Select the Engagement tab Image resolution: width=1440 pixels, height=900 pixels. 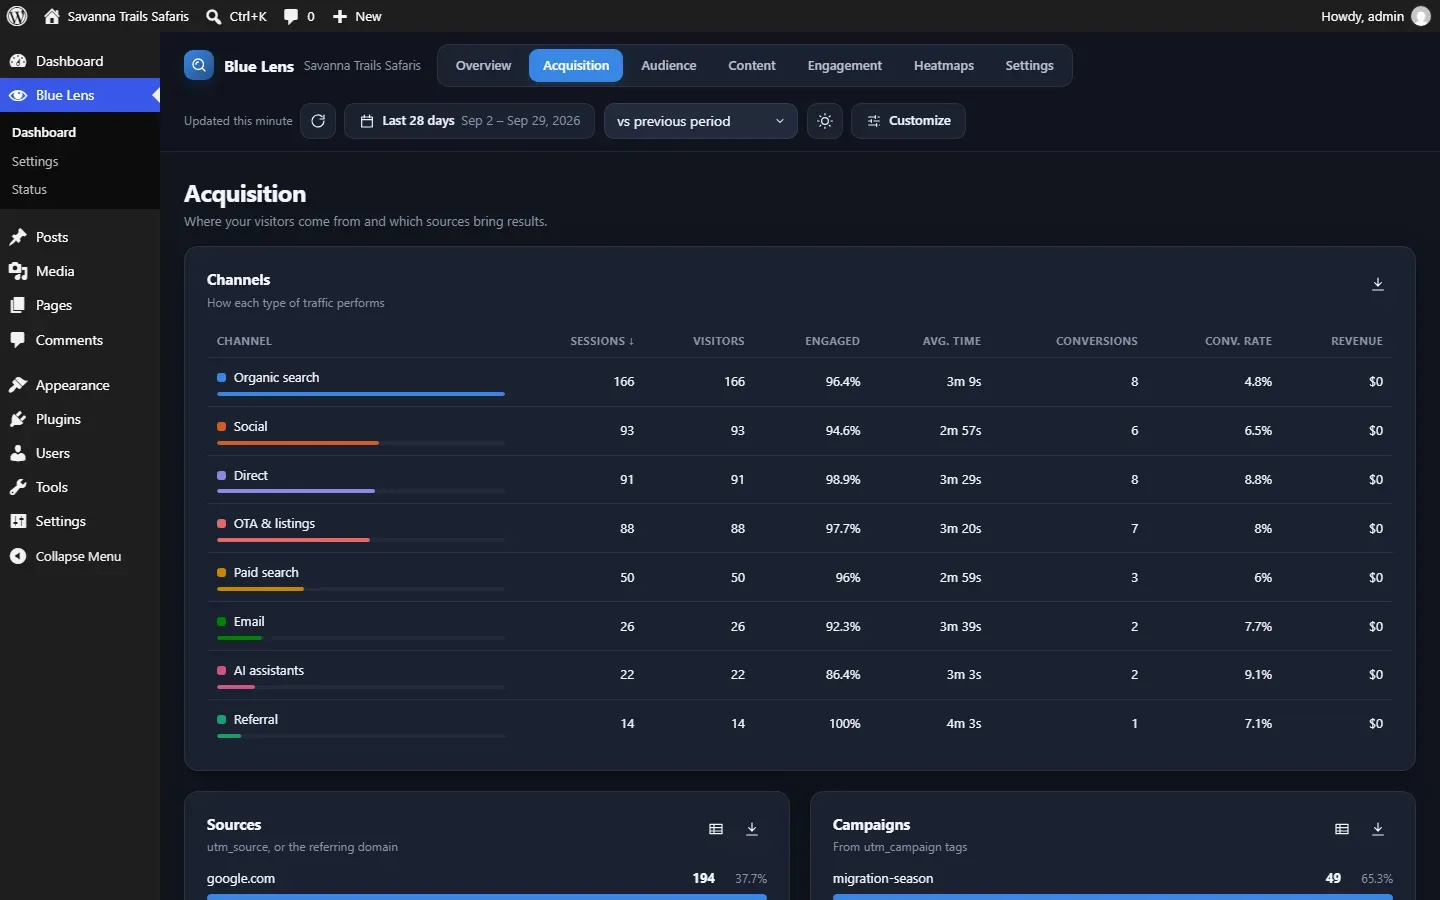pyautogui.click(x=845, y=65)
